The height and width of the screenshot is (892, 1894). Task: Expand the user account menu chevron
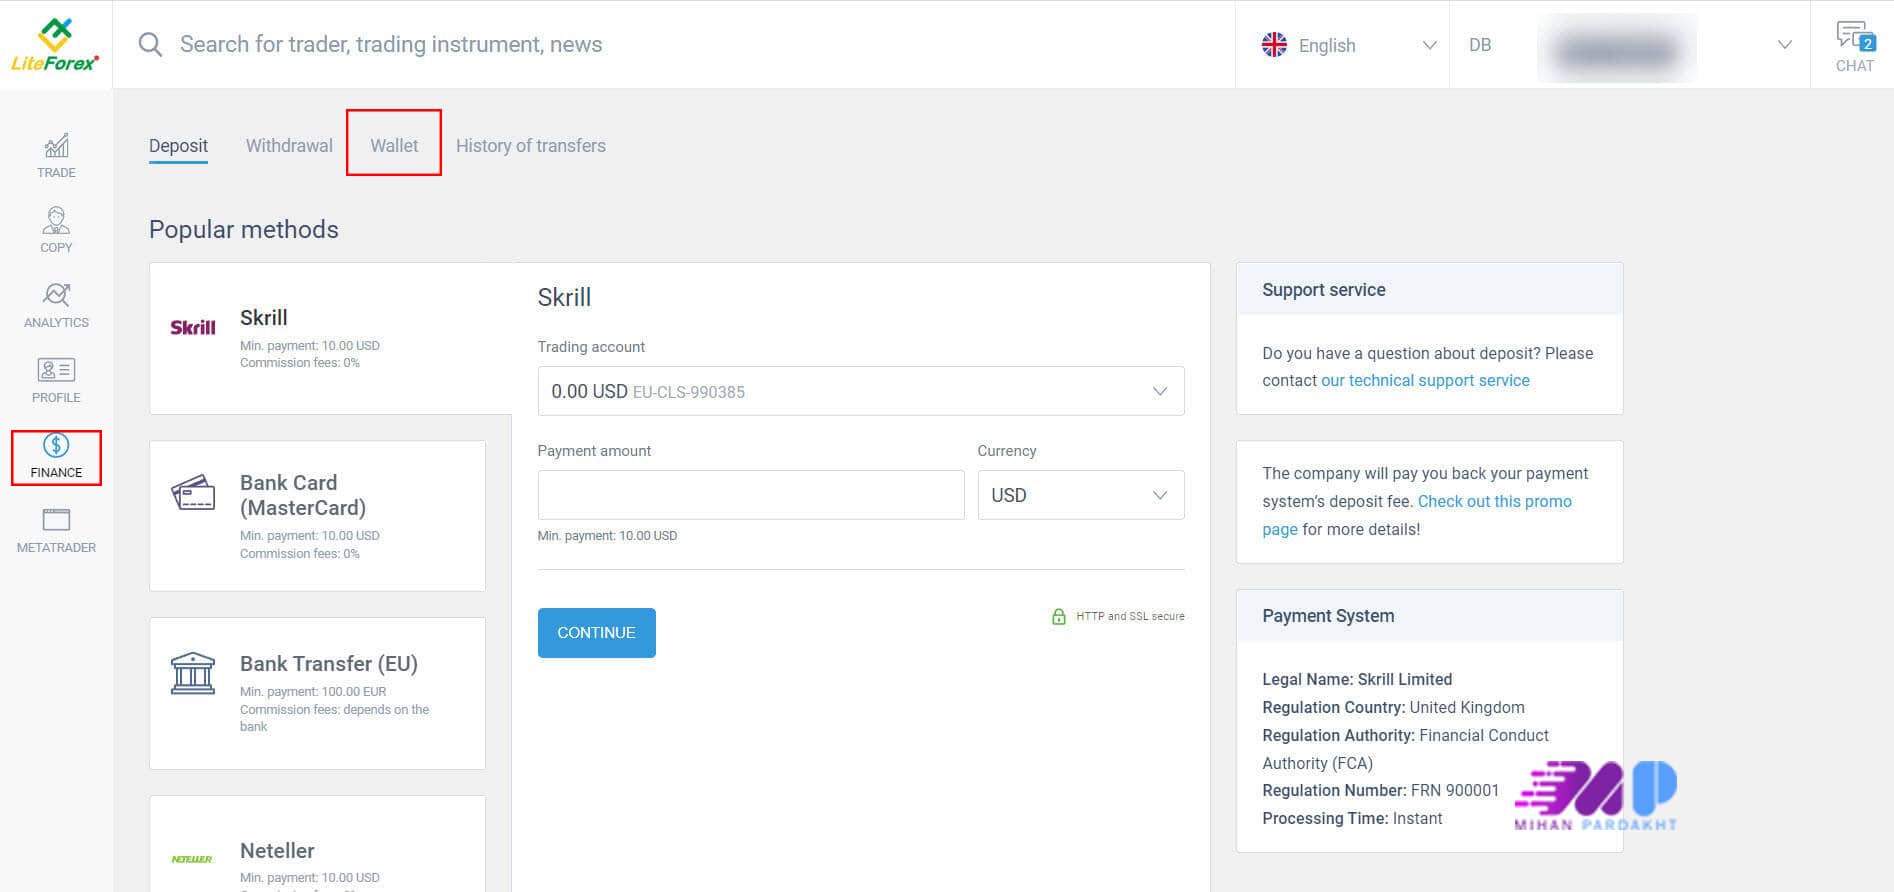[x=1784, y=45]
